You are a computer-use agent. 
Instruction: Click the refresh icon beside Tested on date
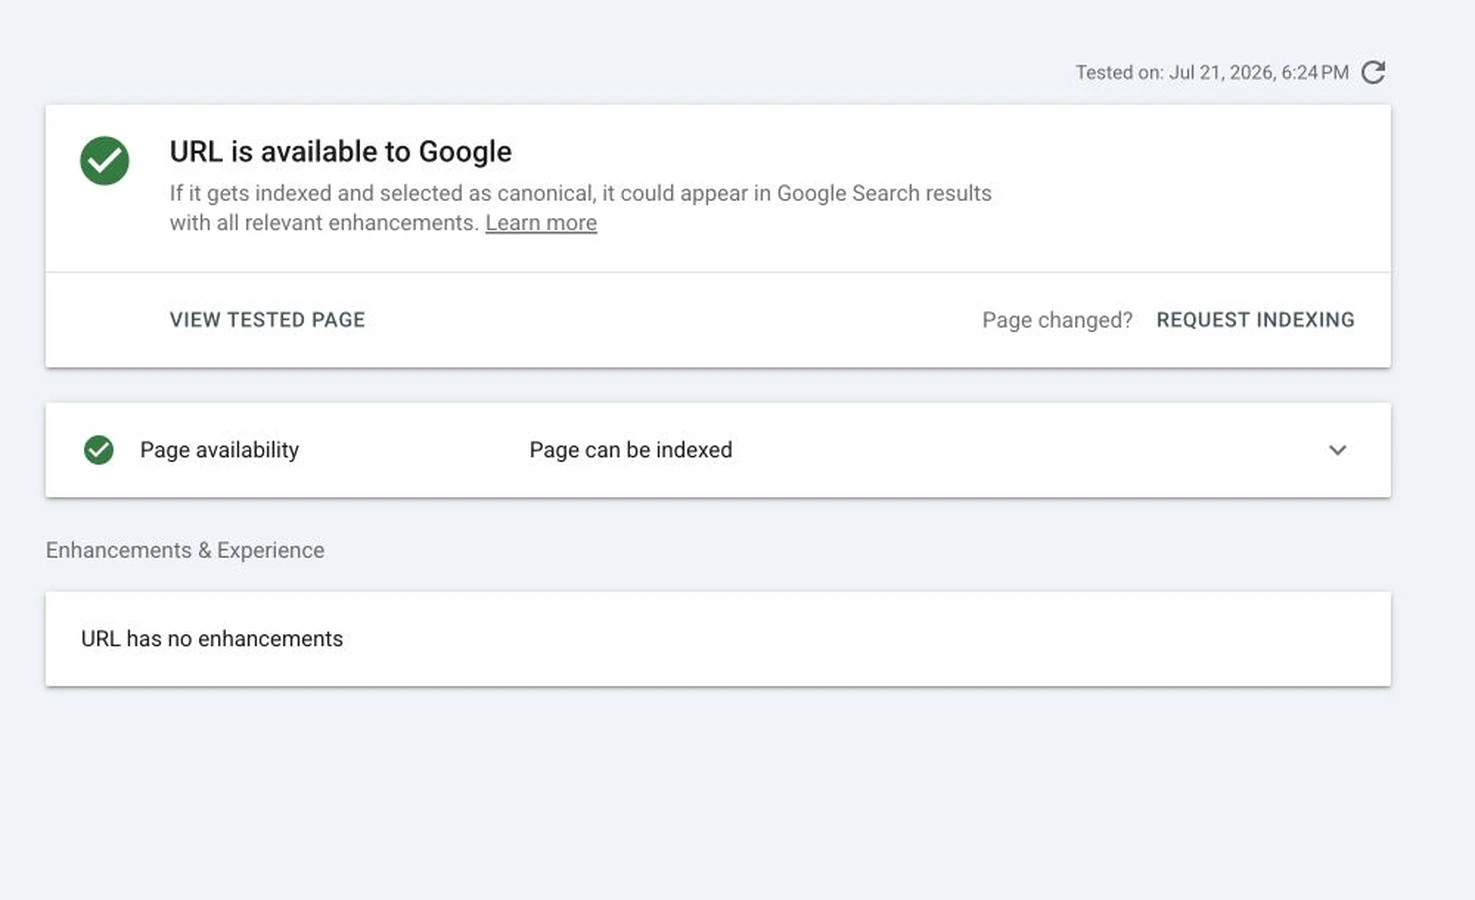click(1373, 72)
